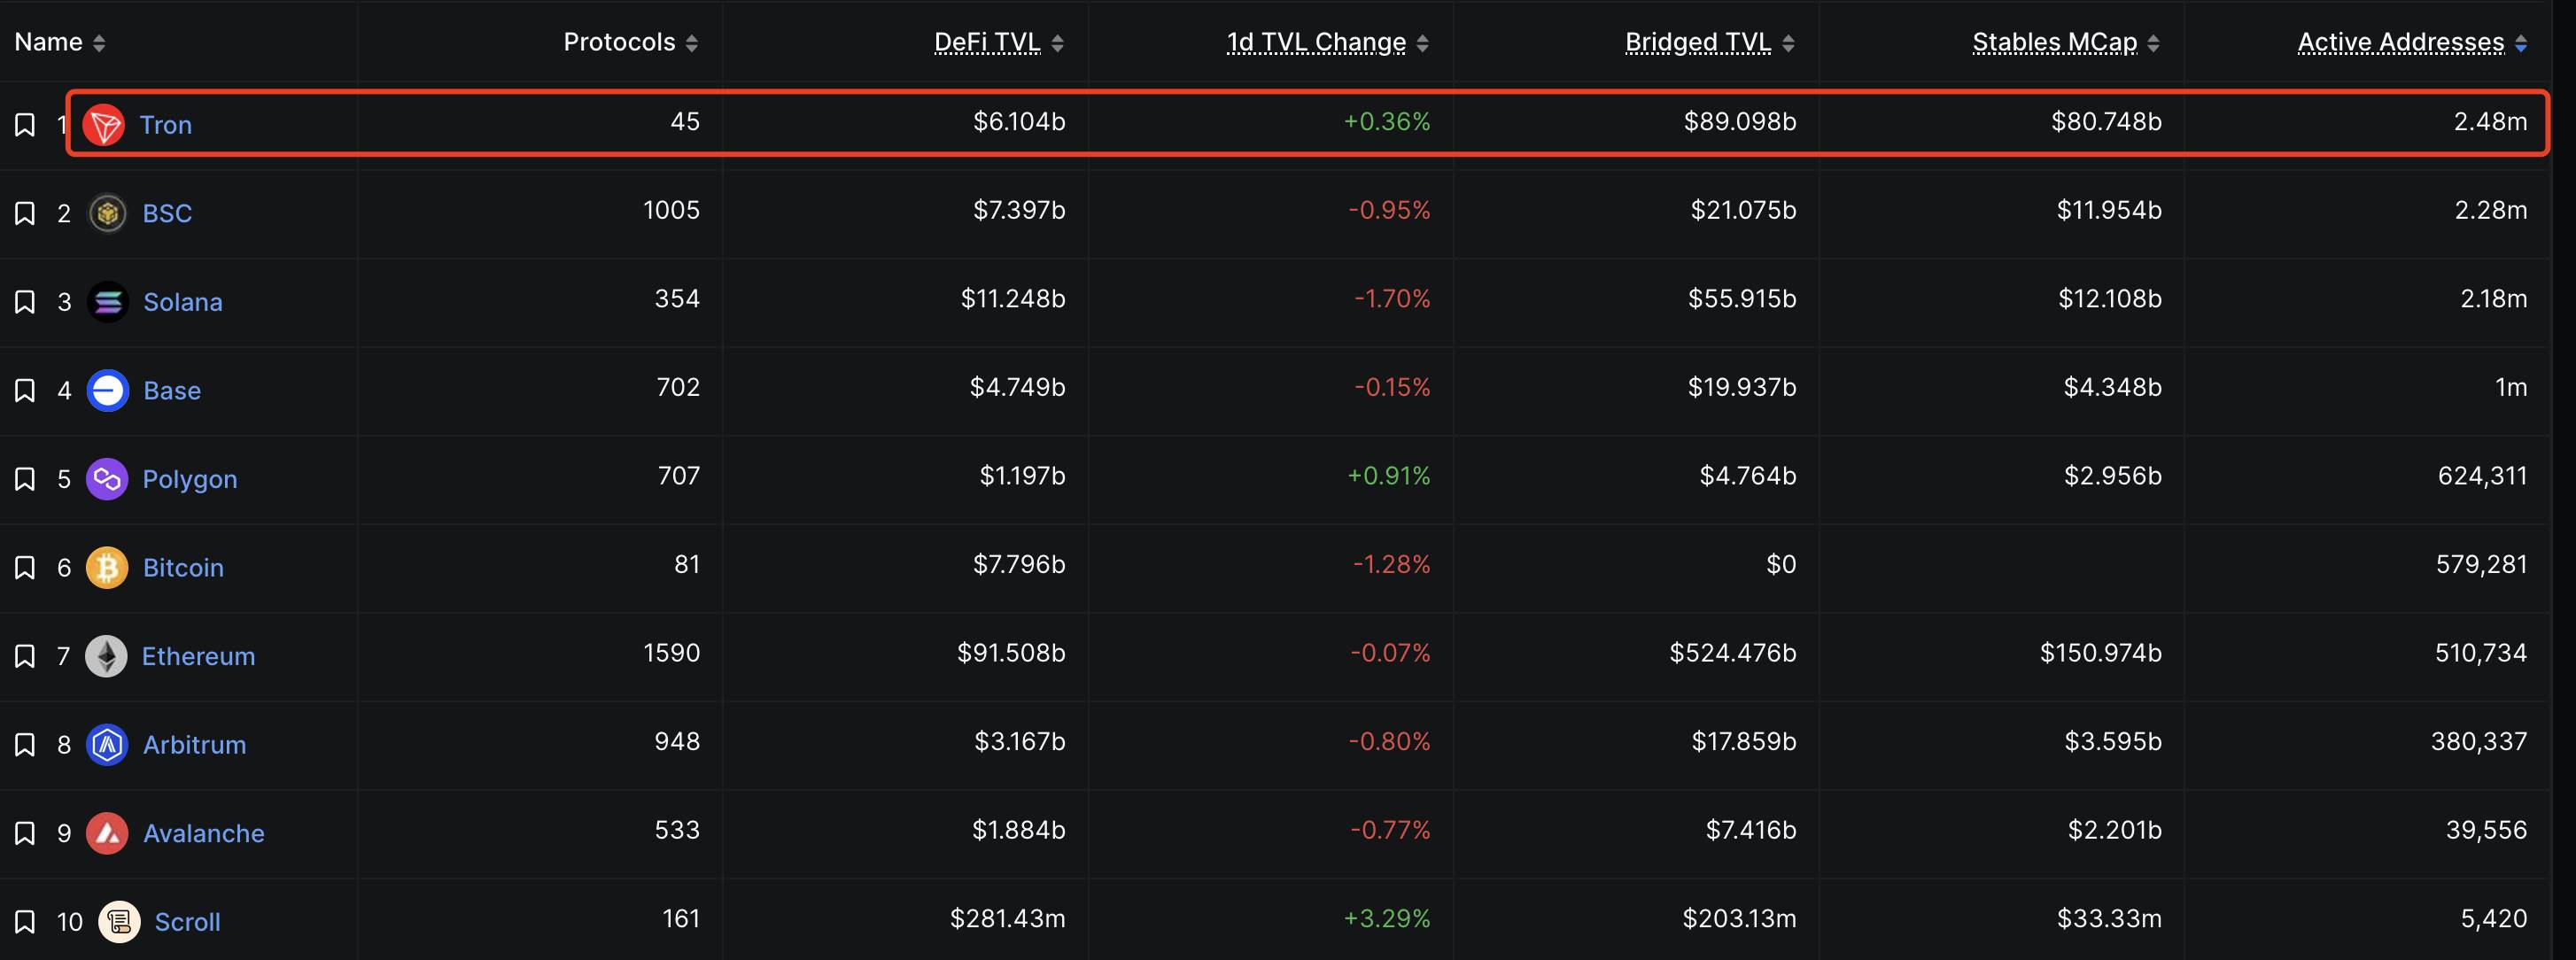
Task: Open the Arbitrum chain link
Action: click(x=194, y=745)
